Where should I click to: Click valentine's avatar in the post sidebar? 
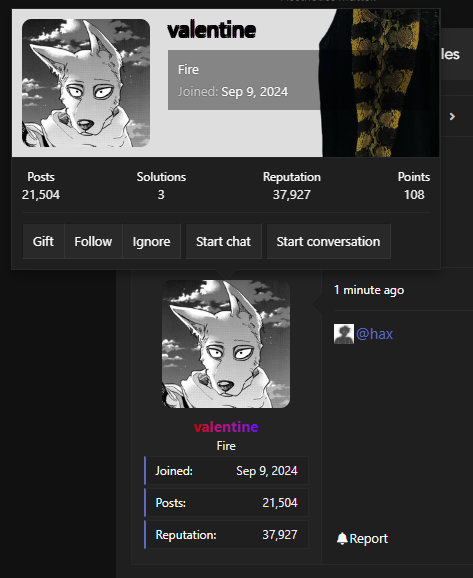(x=226, y=344)
